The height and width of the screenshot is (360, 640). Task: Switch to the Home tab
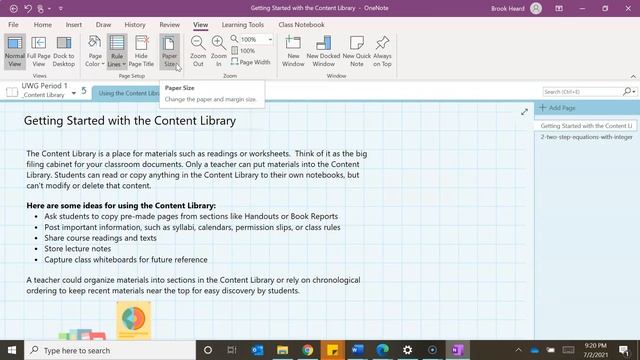pos(42,24)
